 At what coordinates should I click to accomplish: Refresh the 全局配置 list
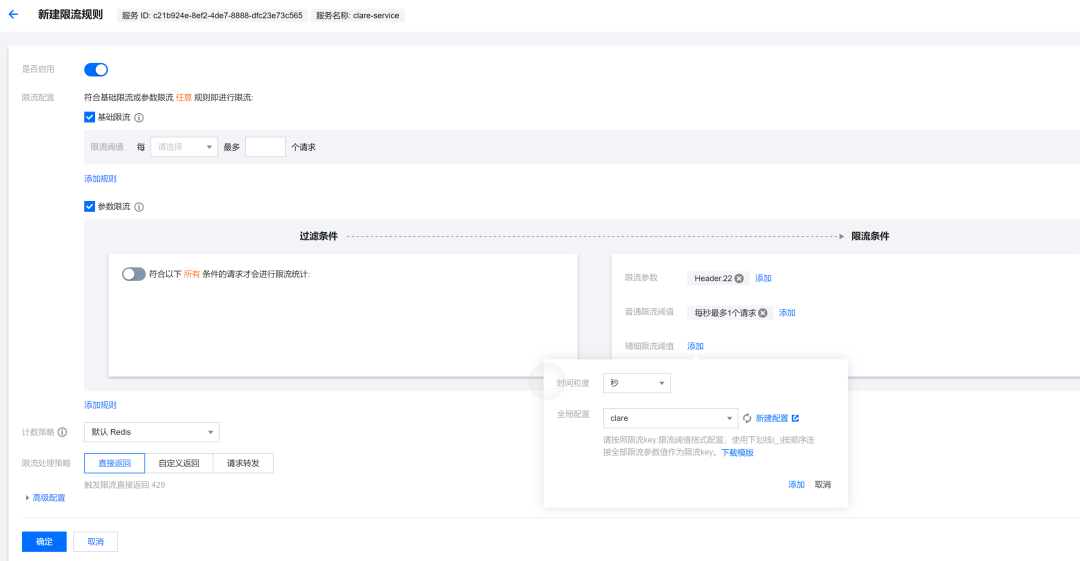(x=747, y=418)
